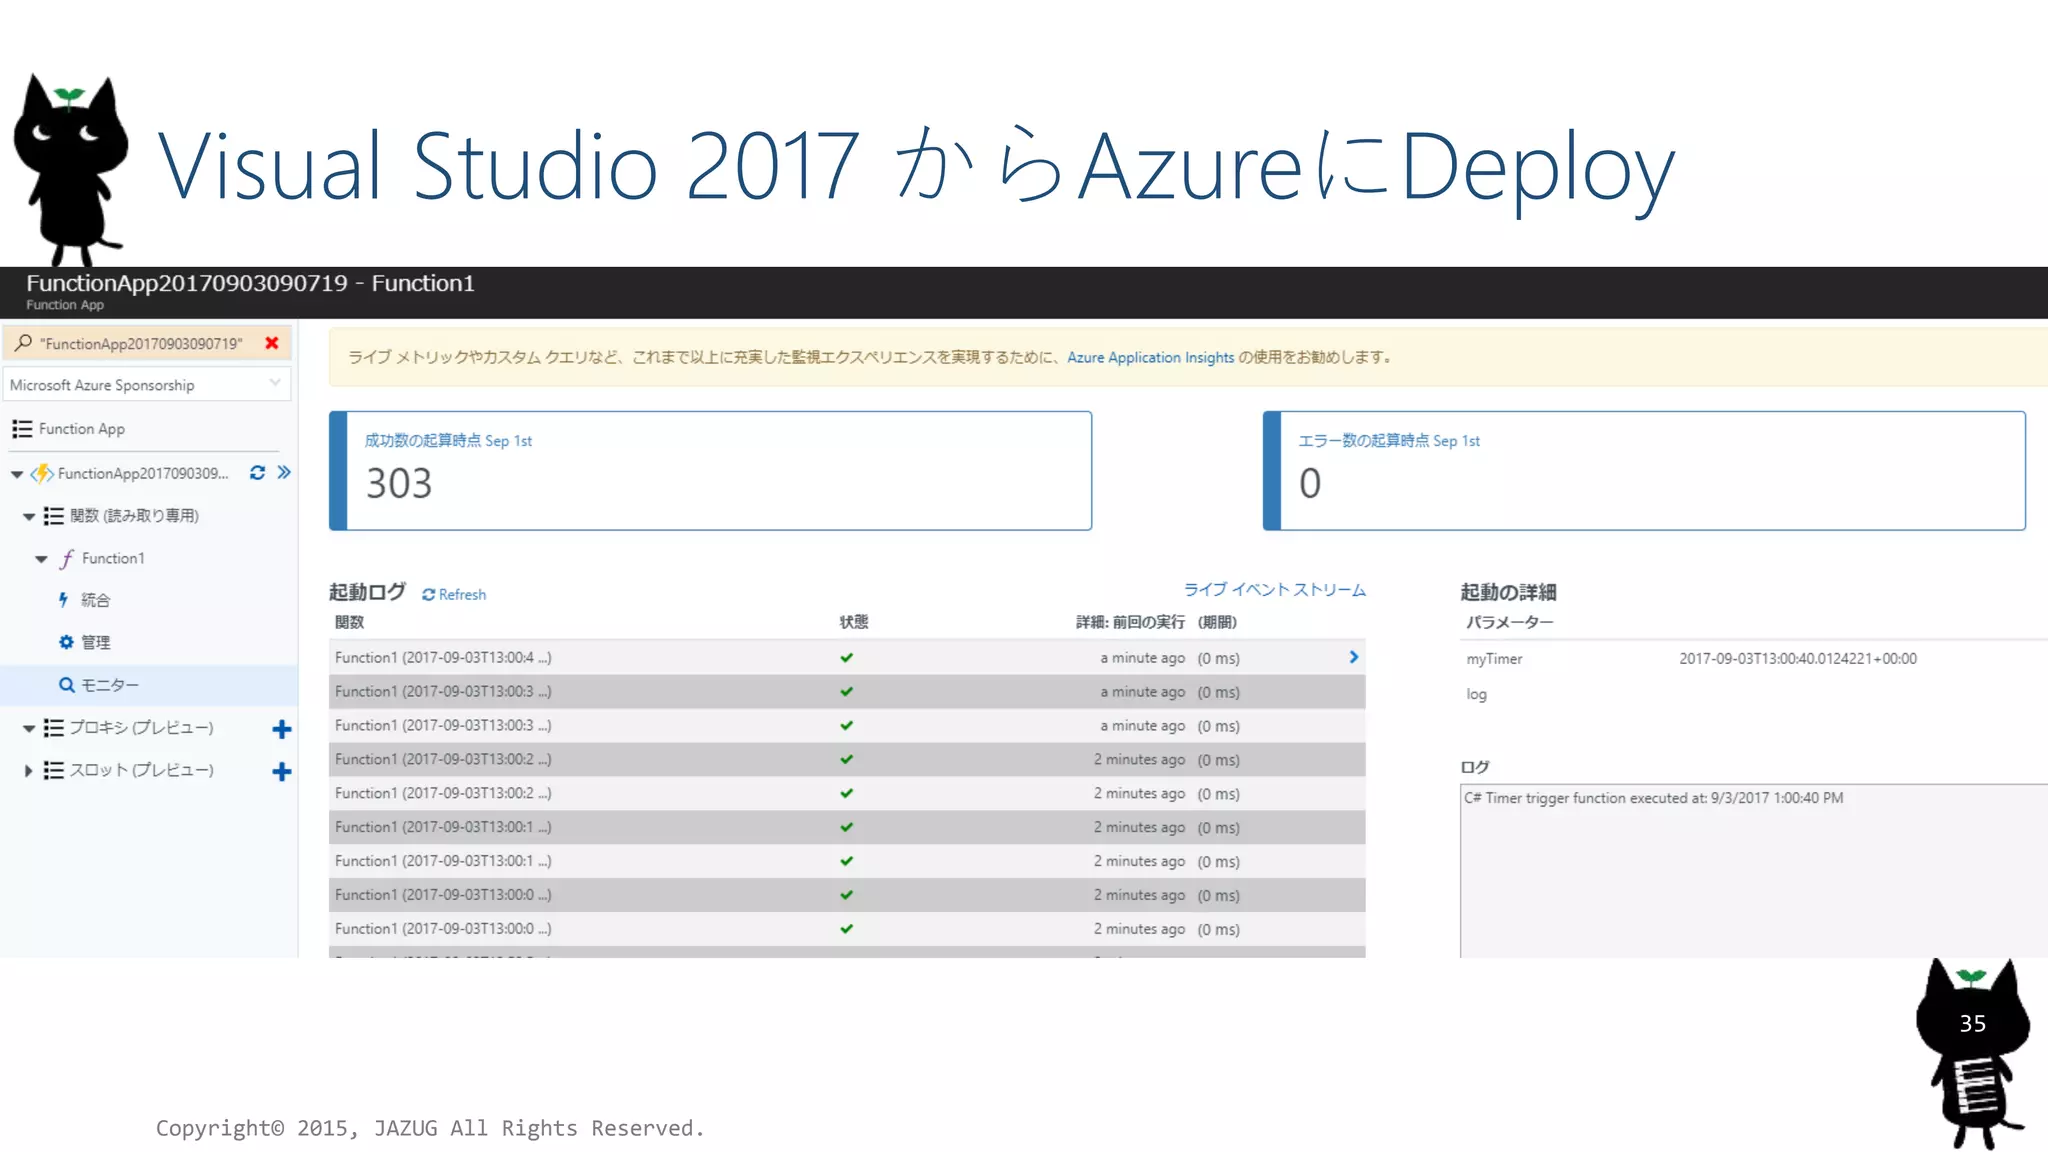
Task: Click the gear icon beside 管理
Action: [x=66, y=642]
